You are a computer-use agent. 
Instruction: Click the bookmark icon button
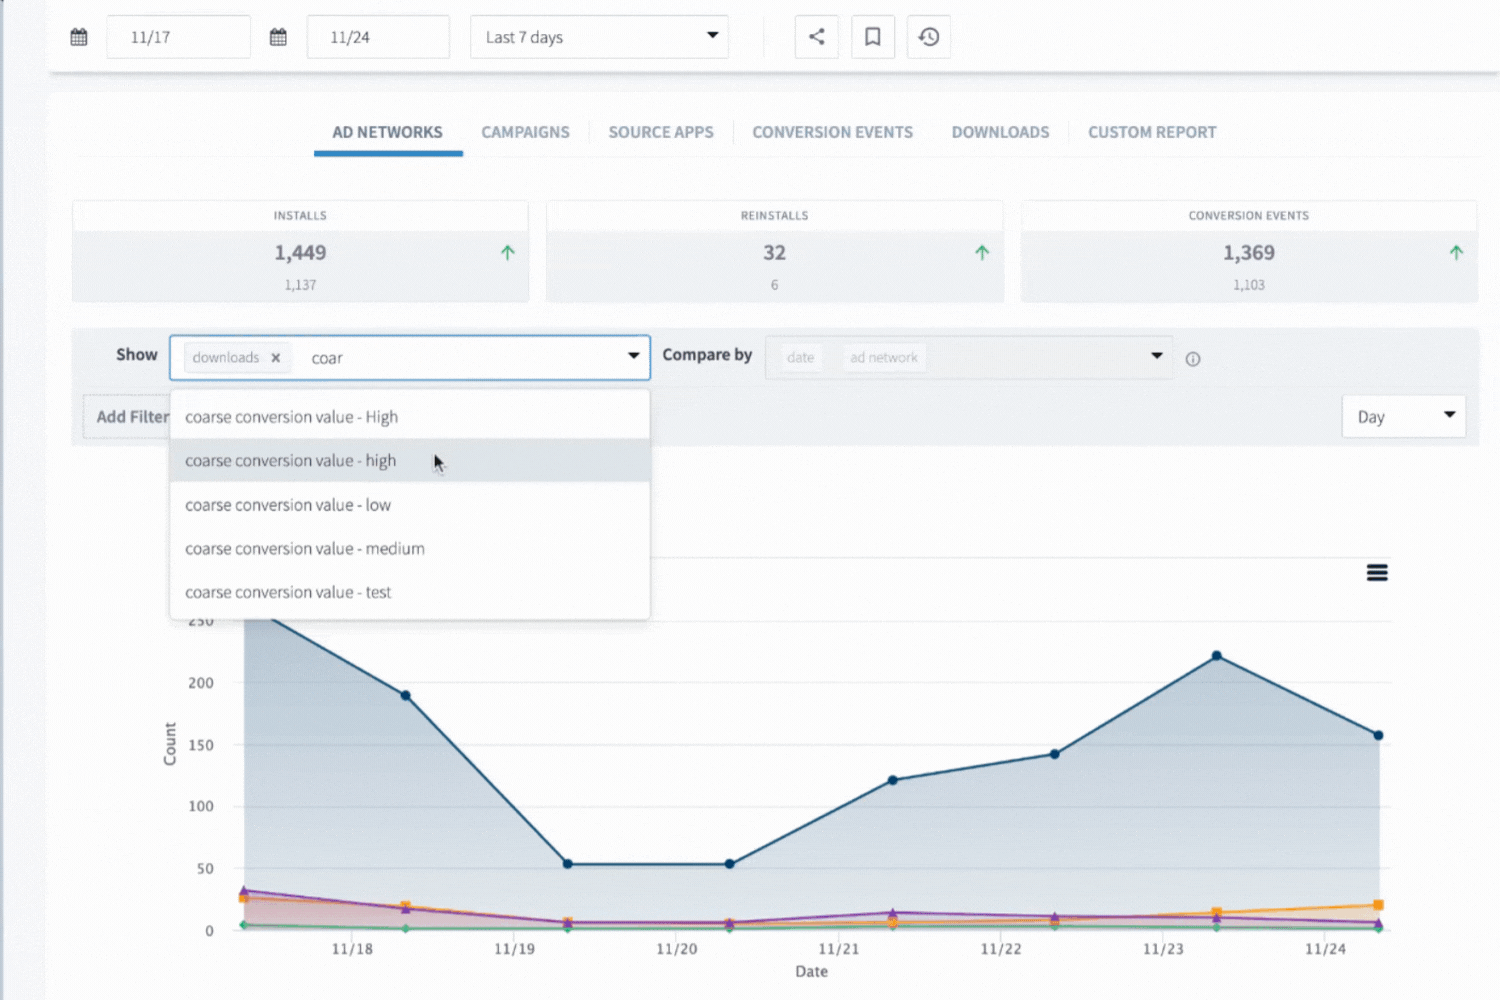[872, 37]
